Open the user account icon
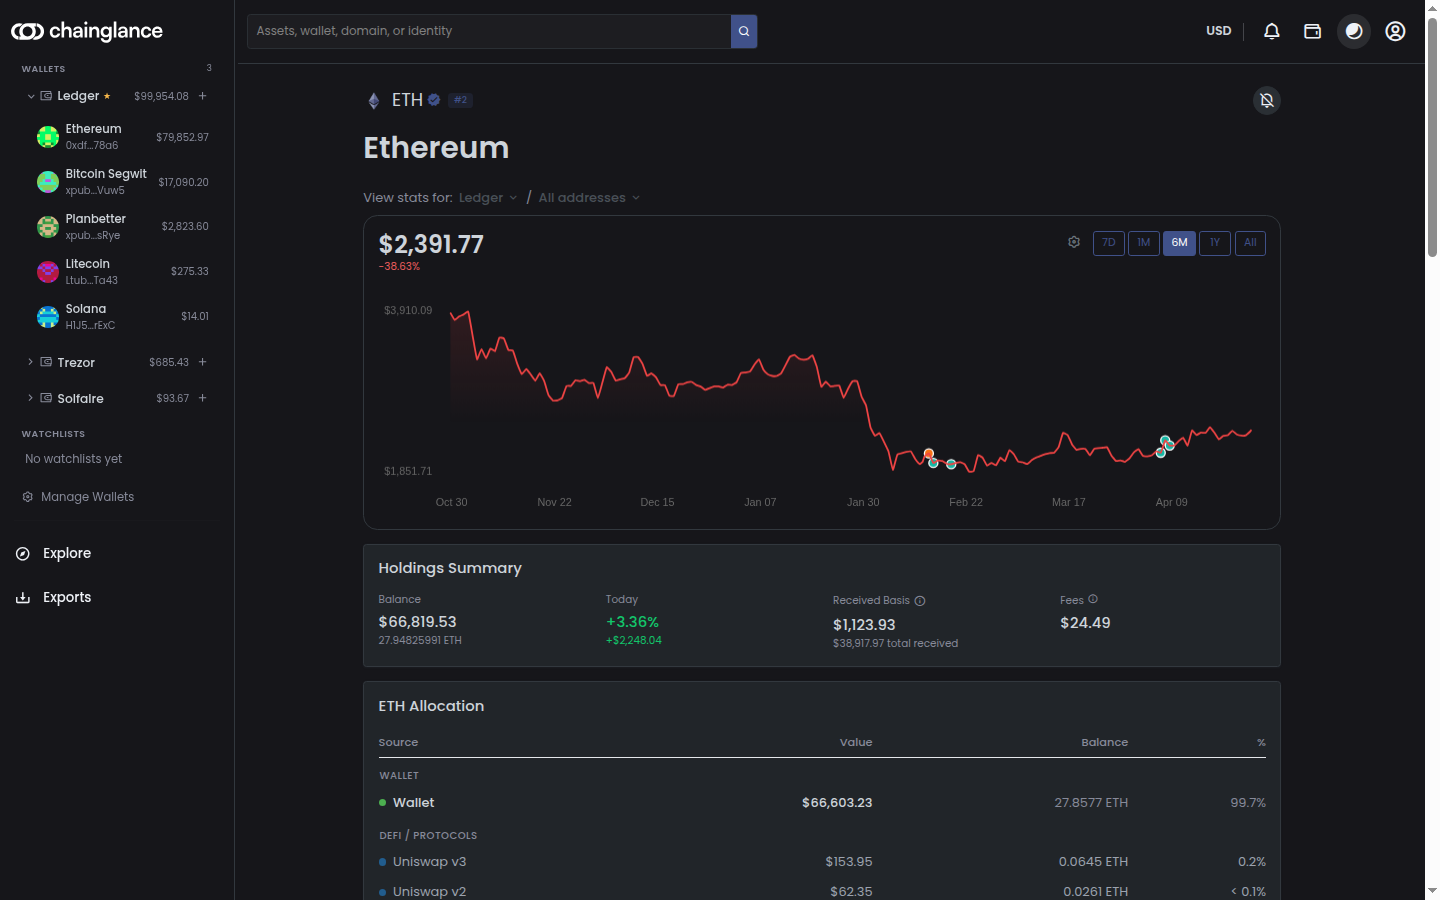Screen dimensions: 1440x900 pos(1395,31)
